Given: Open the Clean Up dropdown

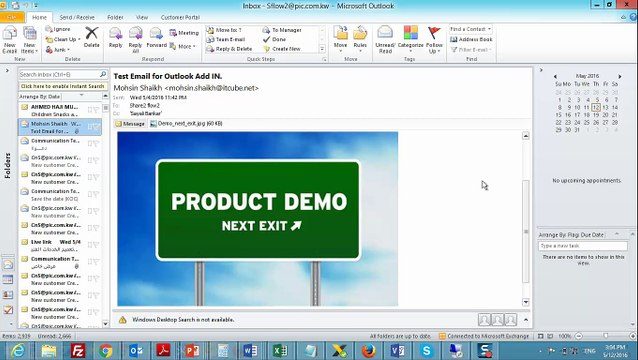Looking at the screenshot, I should (62, 39).
